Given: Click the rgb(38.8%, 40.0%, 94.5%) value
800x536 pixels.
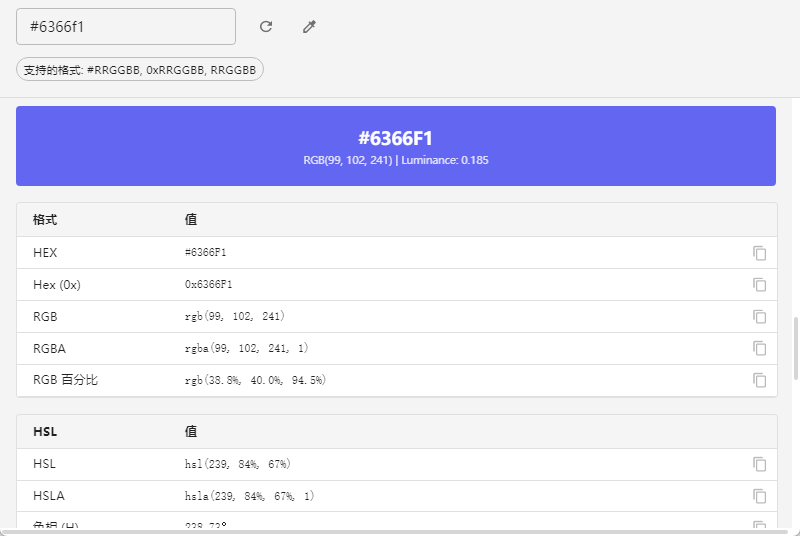Looking at the screenshot, I should pos(255,381).
